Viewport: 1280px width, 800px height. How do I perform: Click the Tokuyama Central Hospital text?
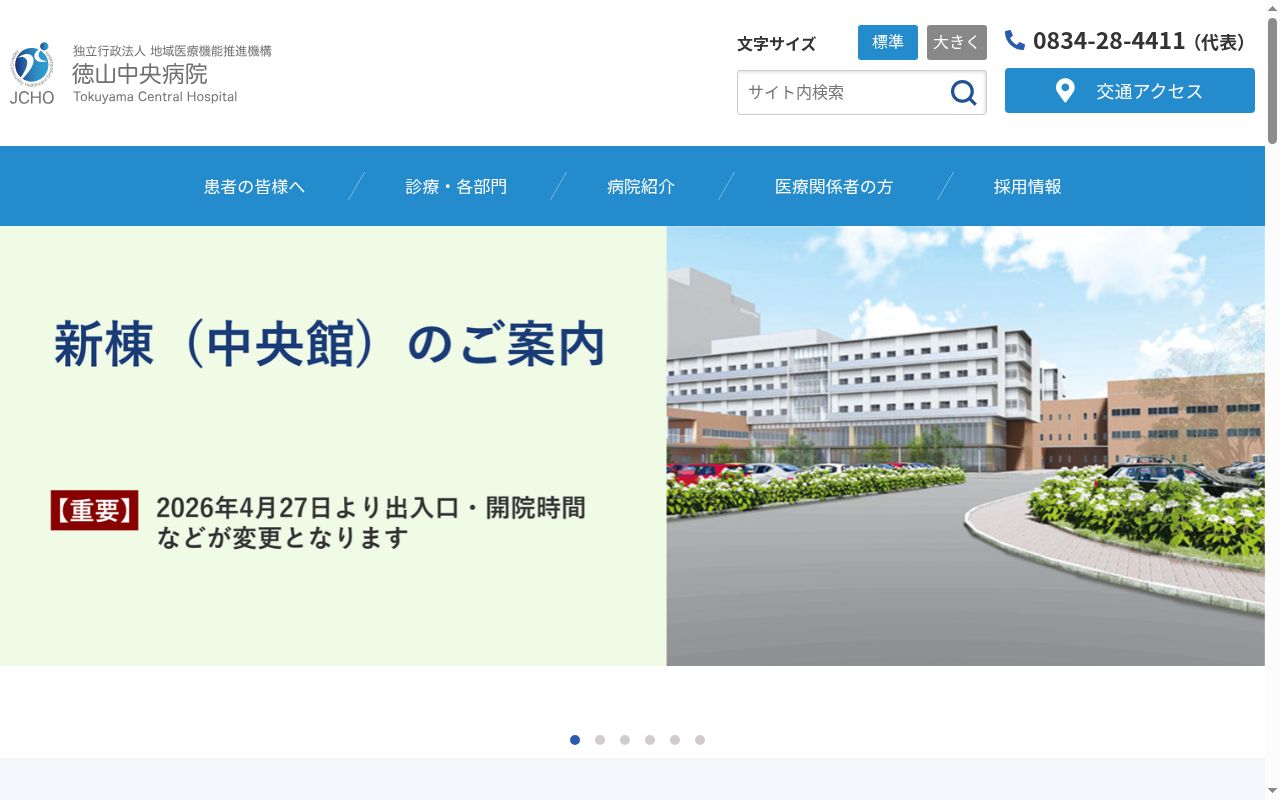[155, 97]
